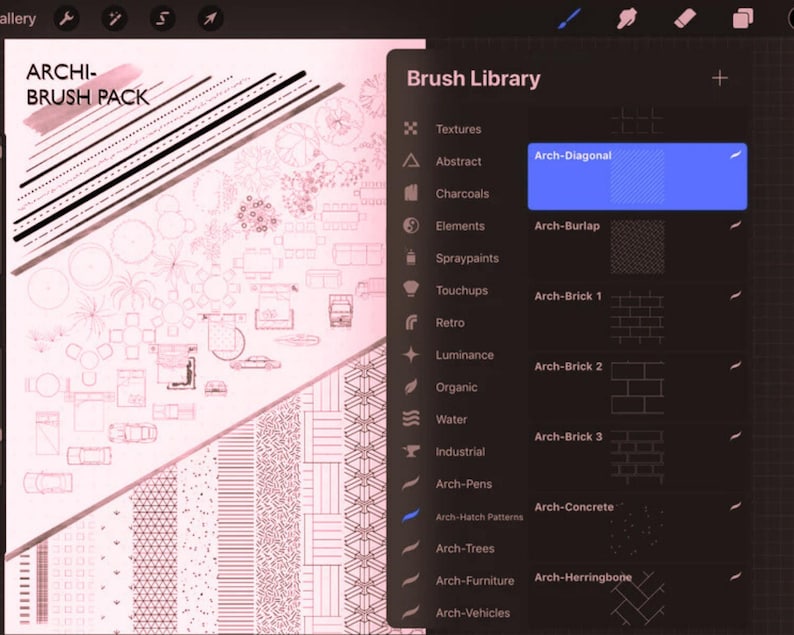Open the Spraypaints brush set
This screenshot has height=635, width=794.
(467, 258)
